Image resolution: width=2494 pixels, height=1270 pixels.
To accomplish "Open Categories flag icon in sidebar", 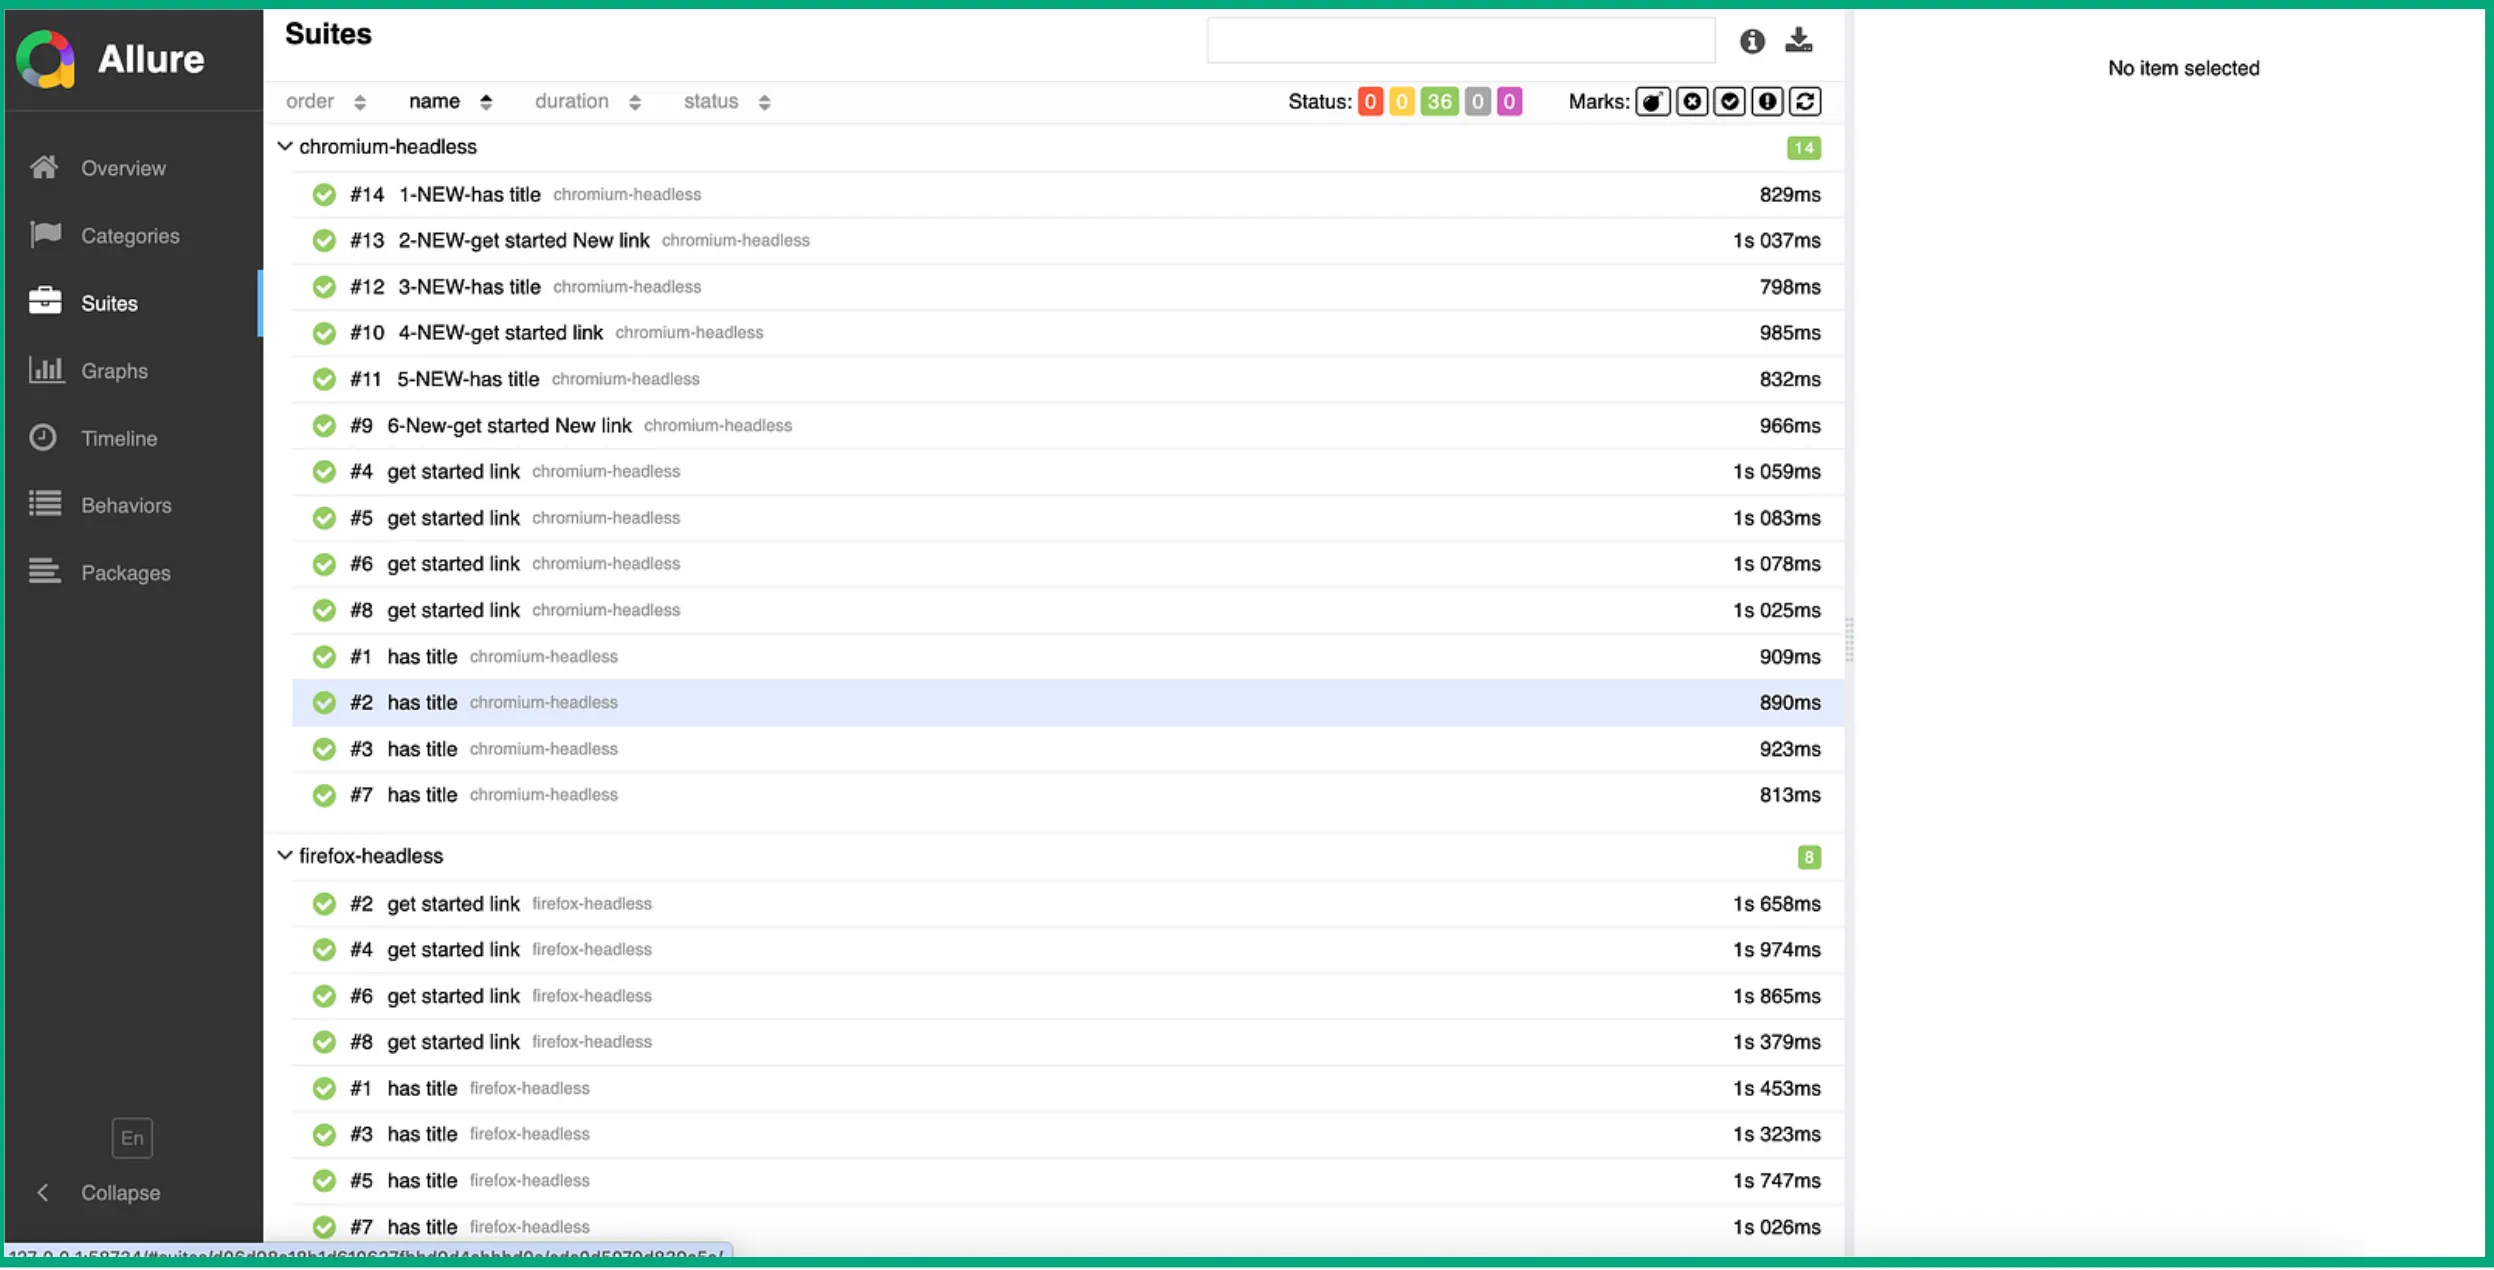I will click(x=45, y=235).
